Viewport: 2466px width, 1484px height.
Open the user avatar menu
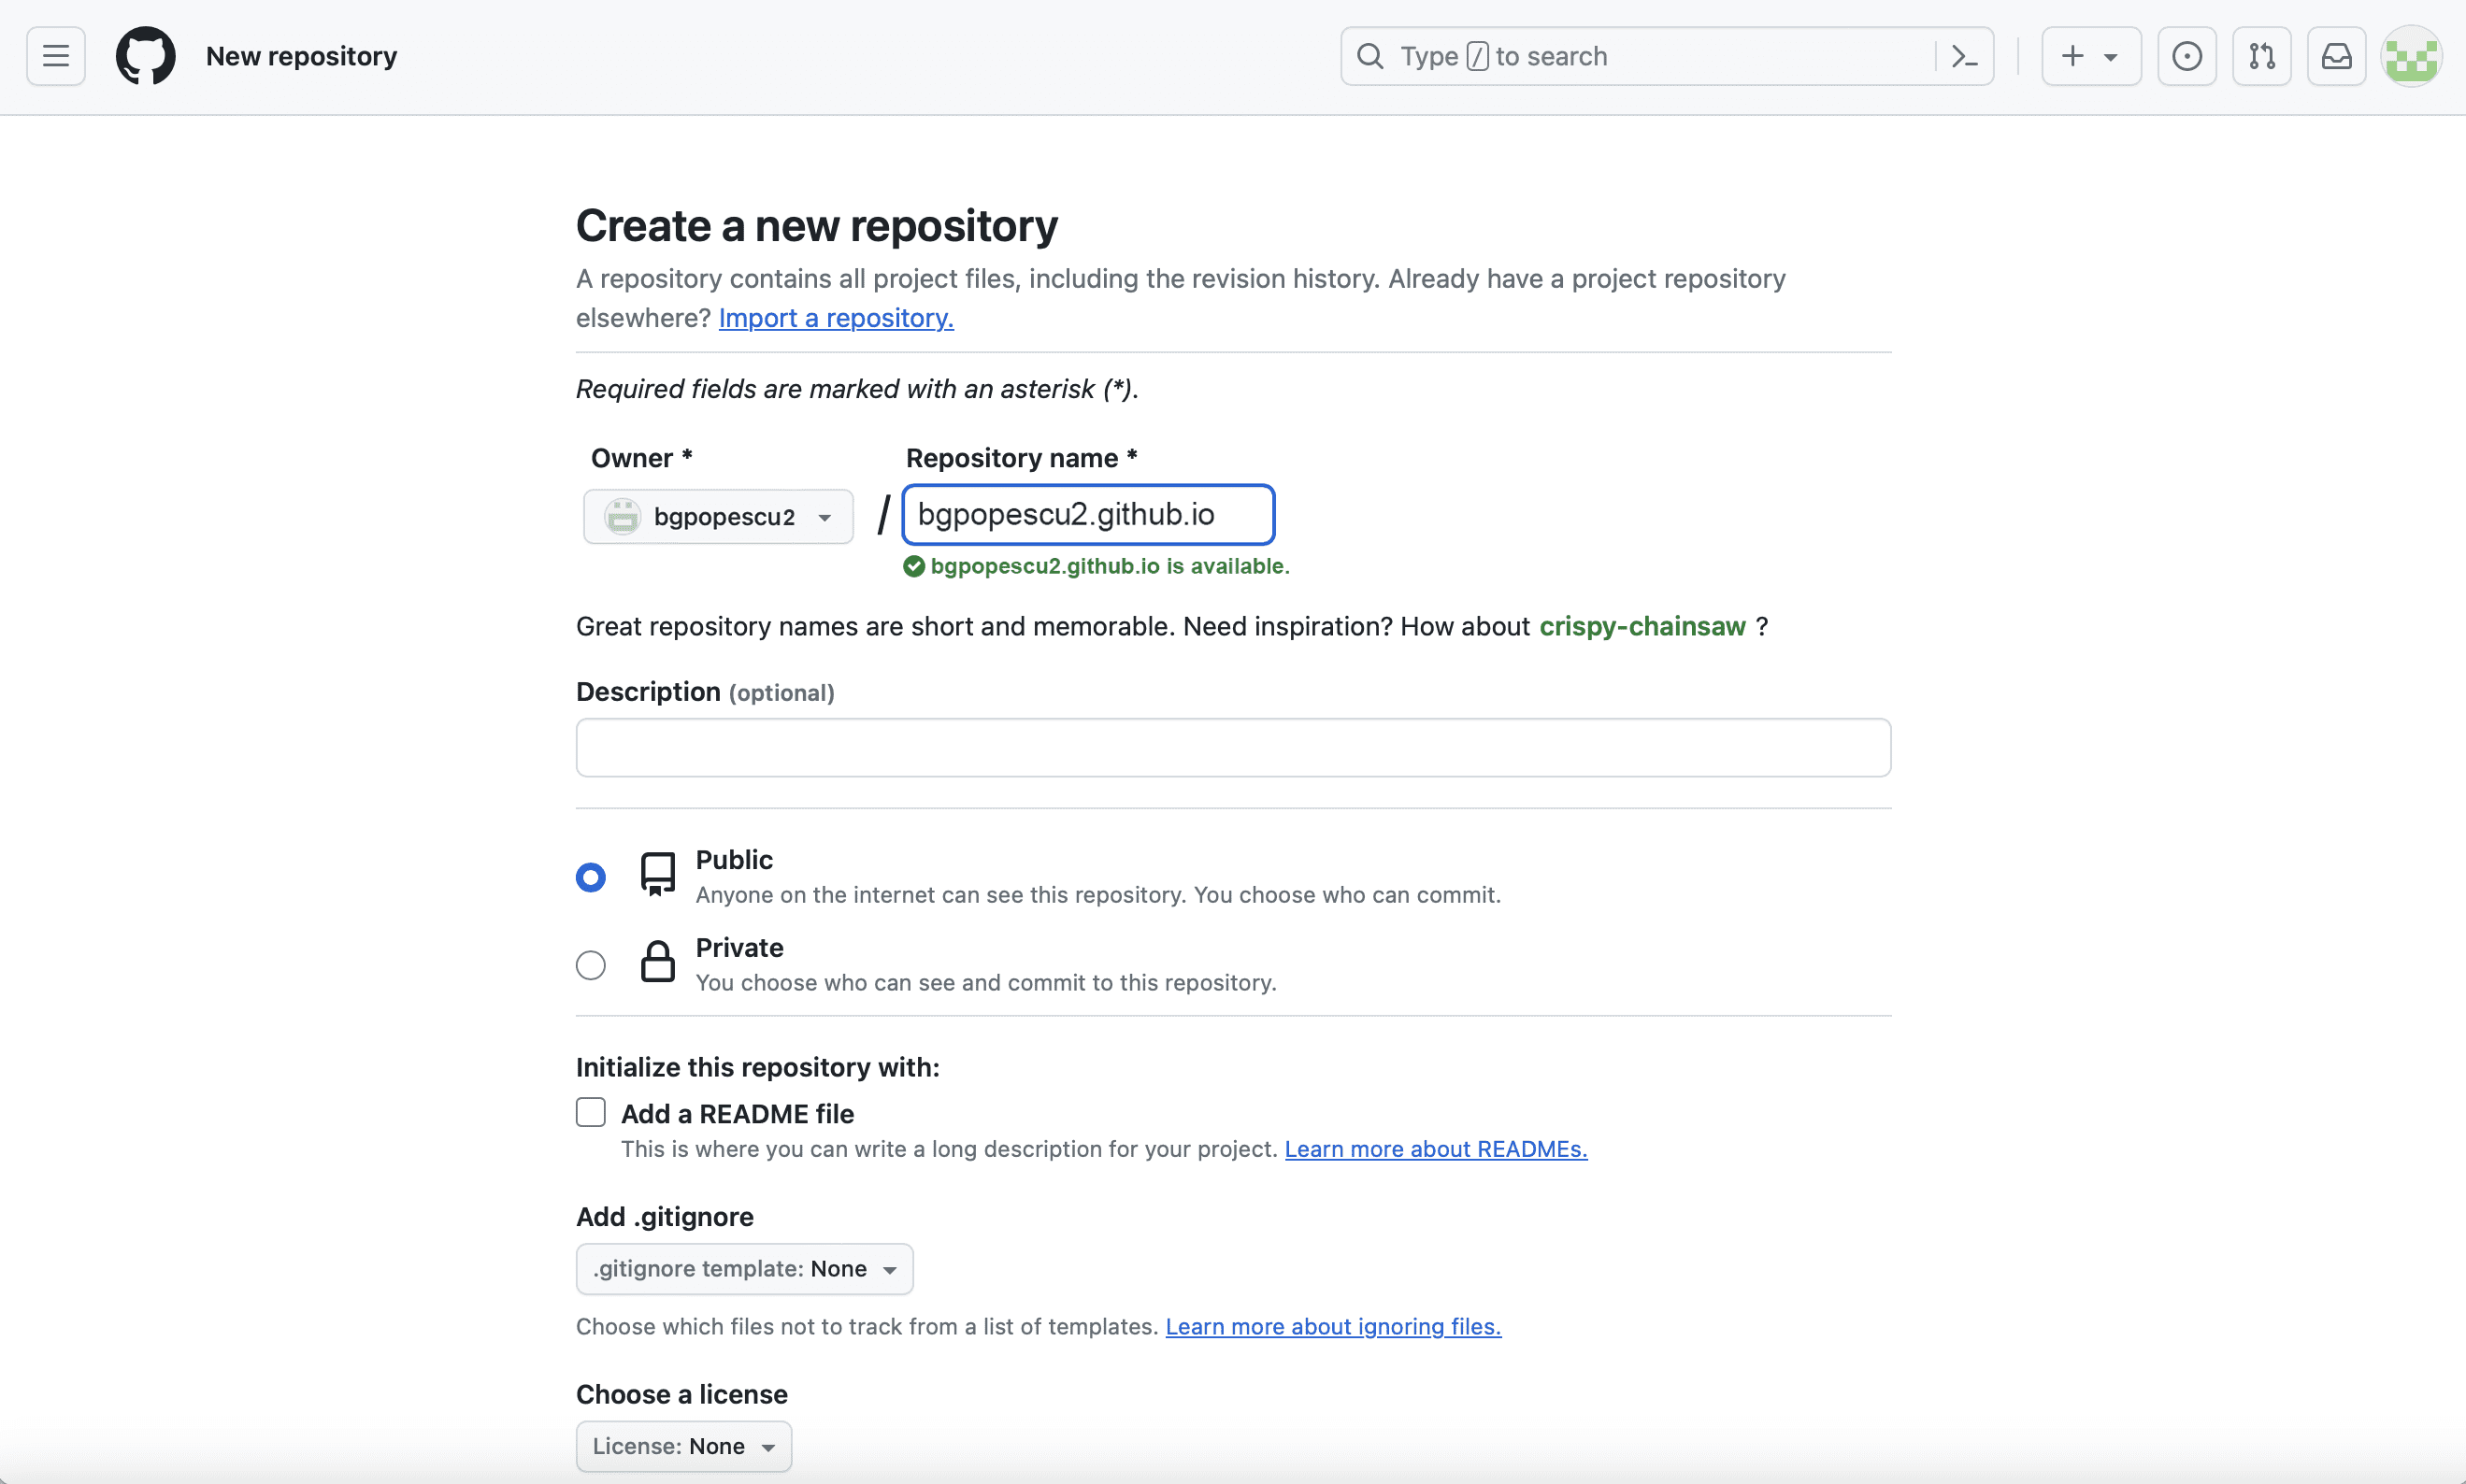(x=2412, y=56)
